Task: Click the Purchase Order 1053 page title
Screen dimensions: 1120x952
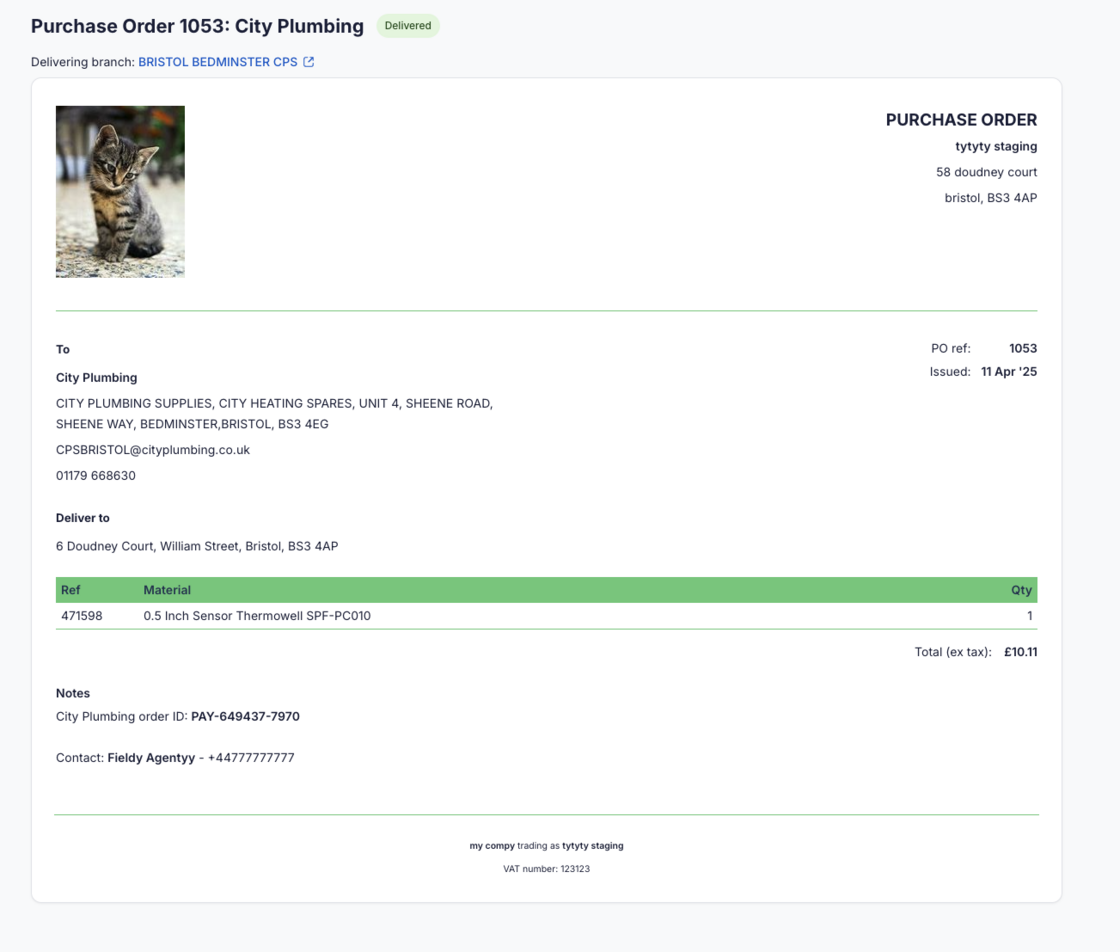Action: 197,26
